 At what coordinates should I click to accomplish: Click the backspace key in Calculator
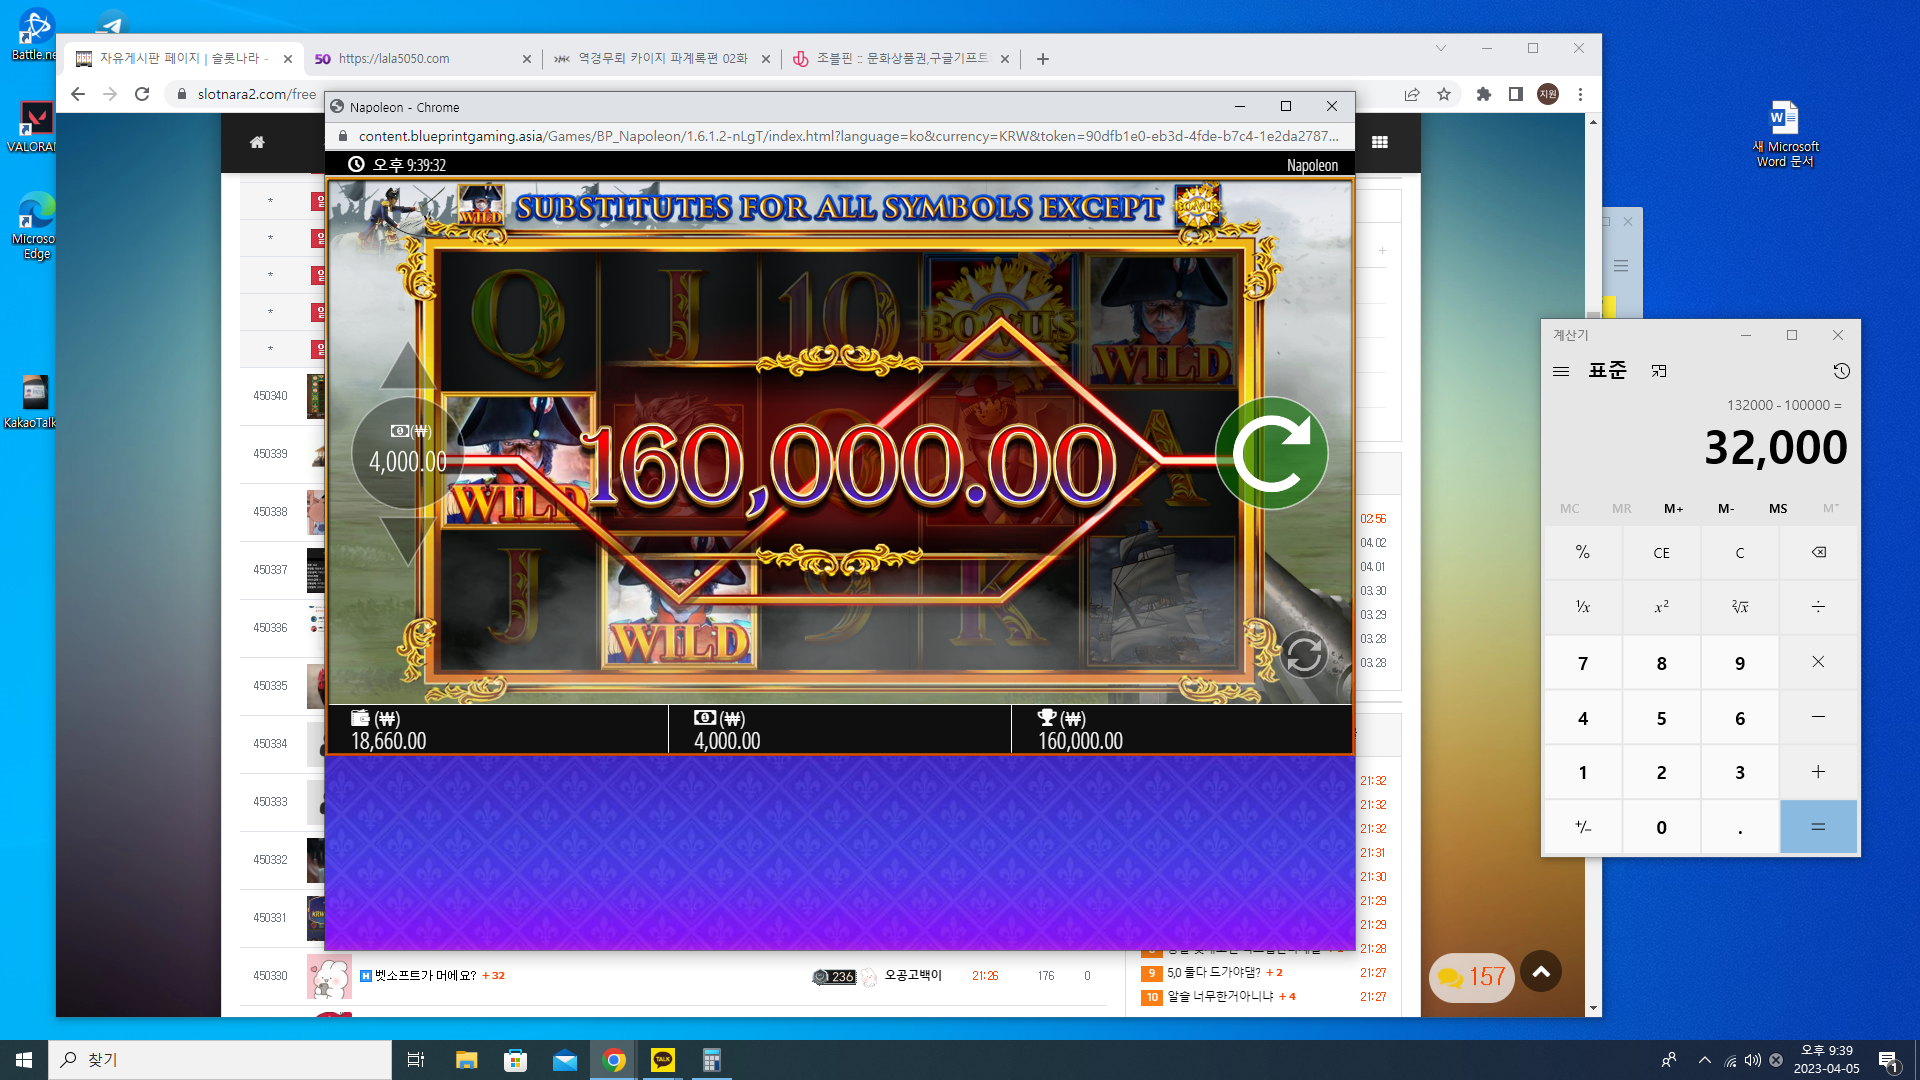pyautogui.click(x=1819, y=552)
